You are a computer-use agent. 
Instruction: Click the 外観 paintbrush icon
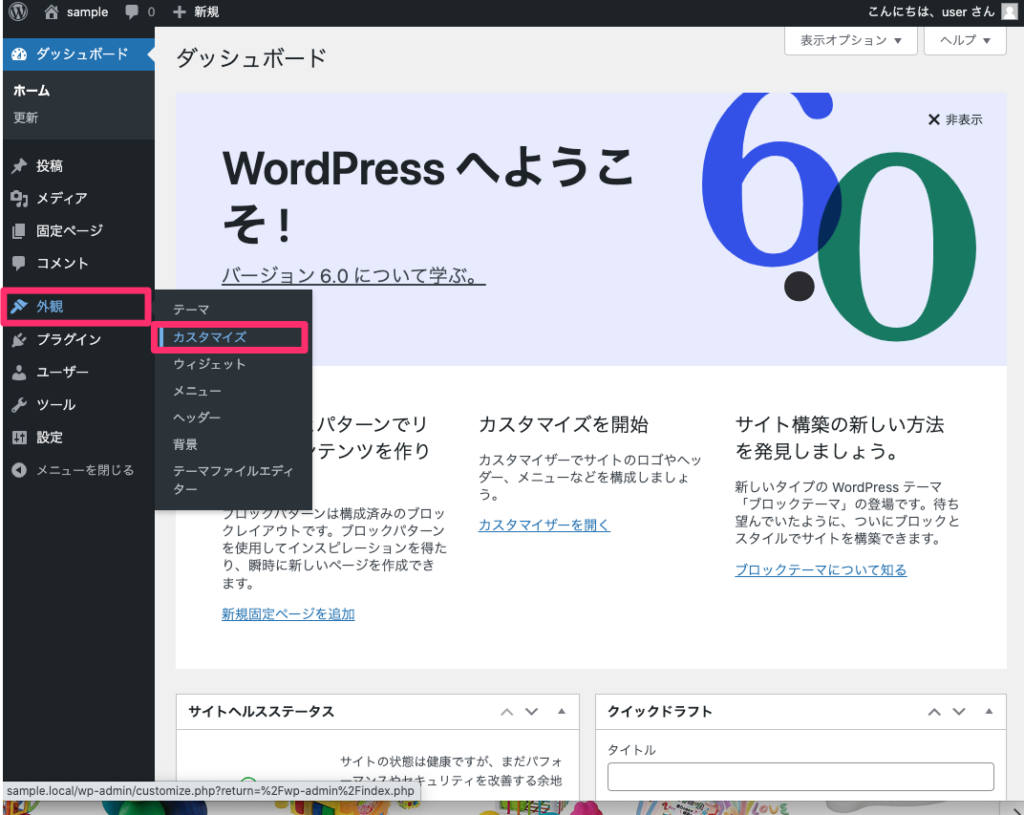[19, 306]
